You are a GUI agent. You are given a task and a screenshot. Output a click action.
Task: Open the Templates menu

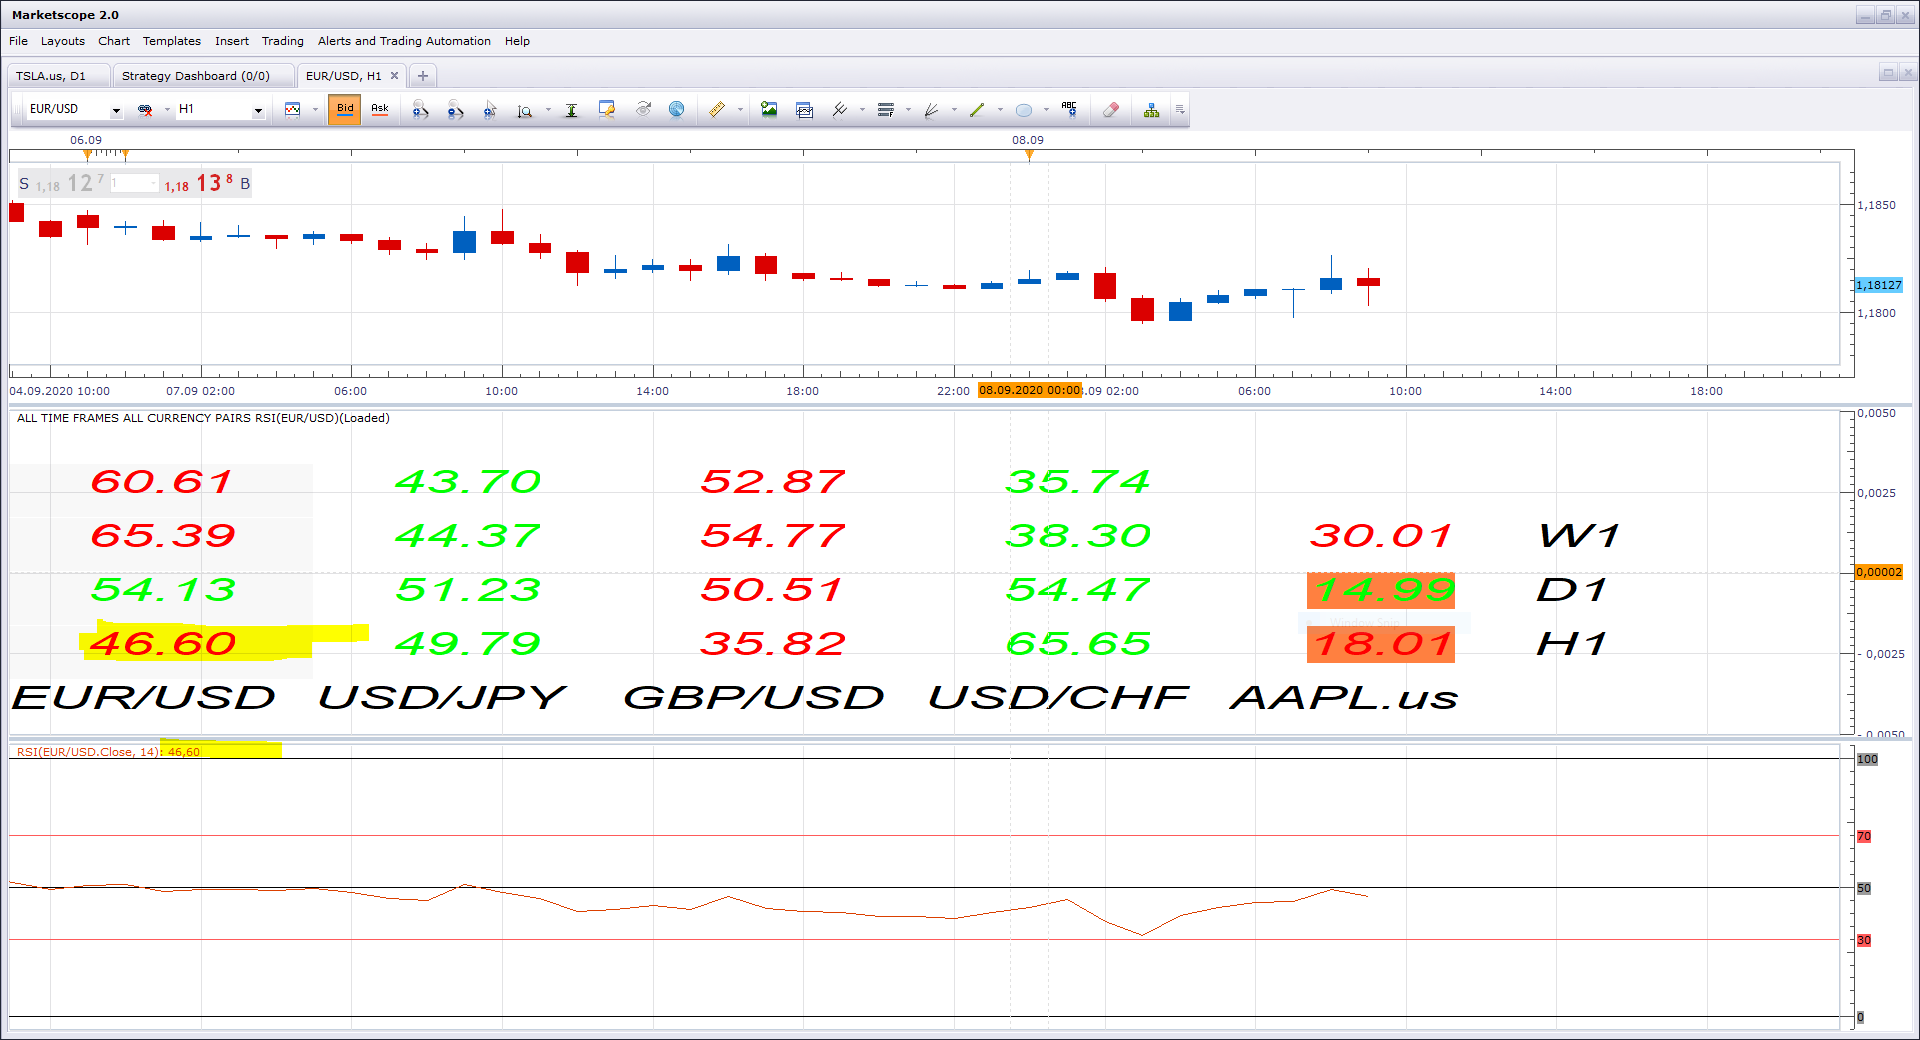[172, 41]
